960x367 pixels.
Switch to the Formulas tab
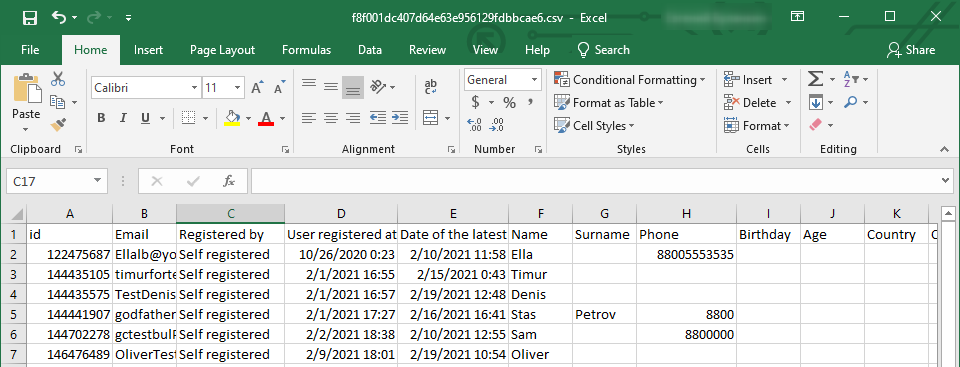(306, 50)
